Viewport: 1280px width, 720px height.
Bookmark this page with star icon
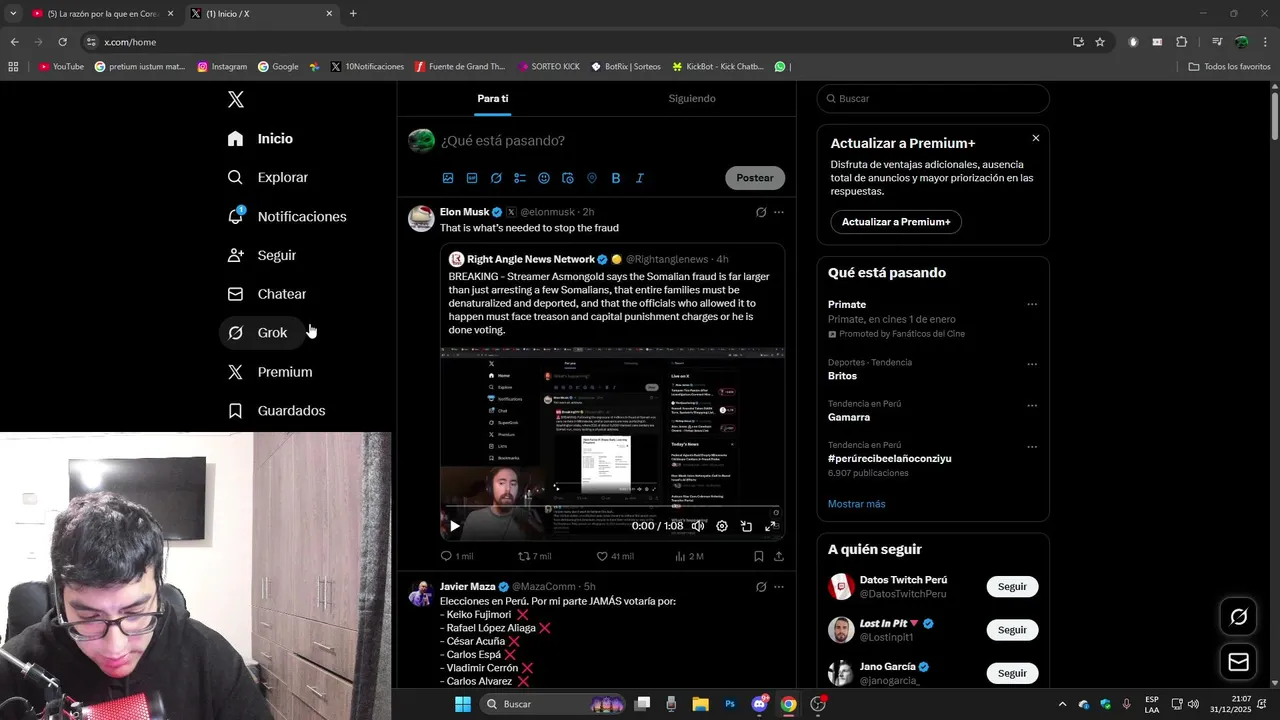tap(1100, 42)
